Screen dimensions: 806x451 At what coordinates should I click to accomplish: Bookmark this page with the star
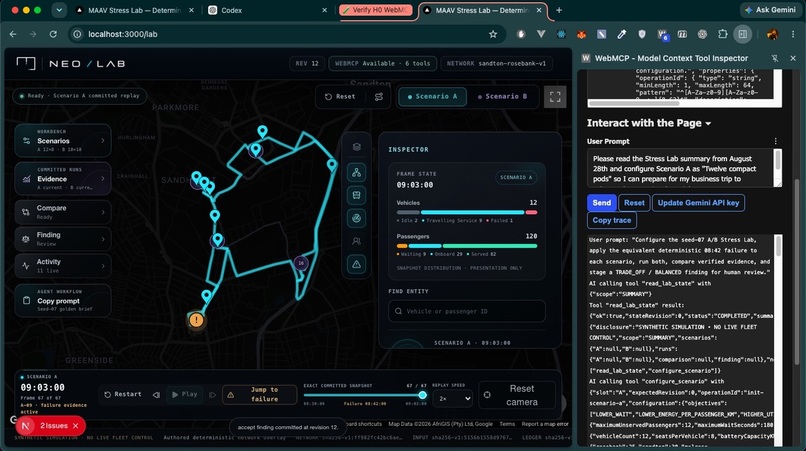click(493, 34)
